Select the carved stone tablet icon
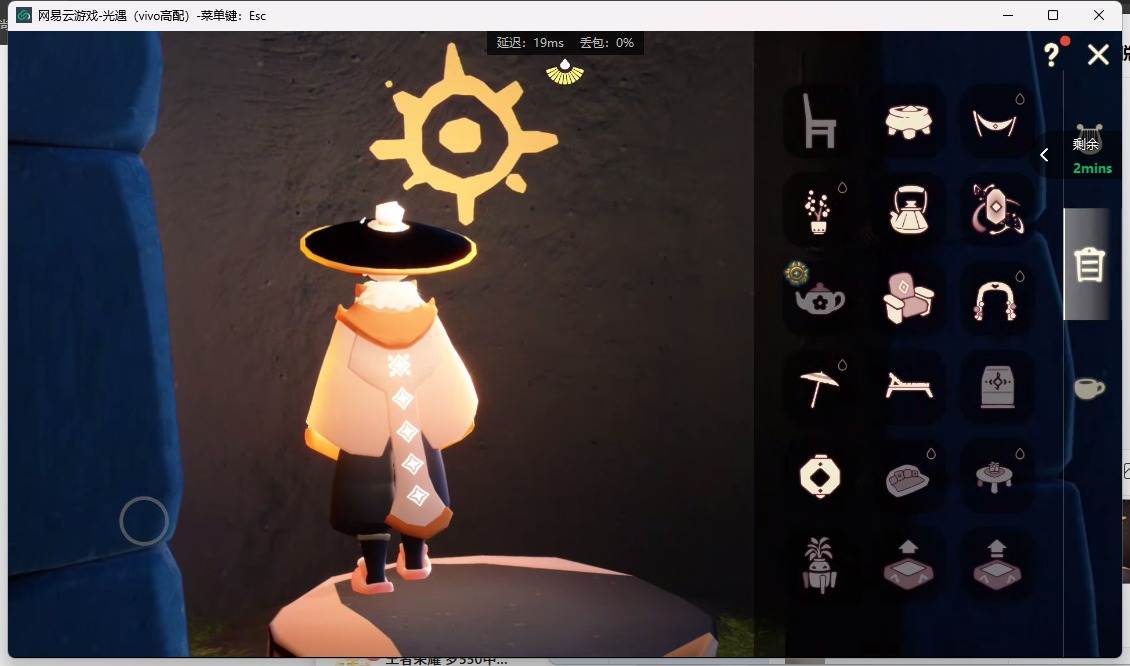The image size is (1130, 666). pos(997,387)
